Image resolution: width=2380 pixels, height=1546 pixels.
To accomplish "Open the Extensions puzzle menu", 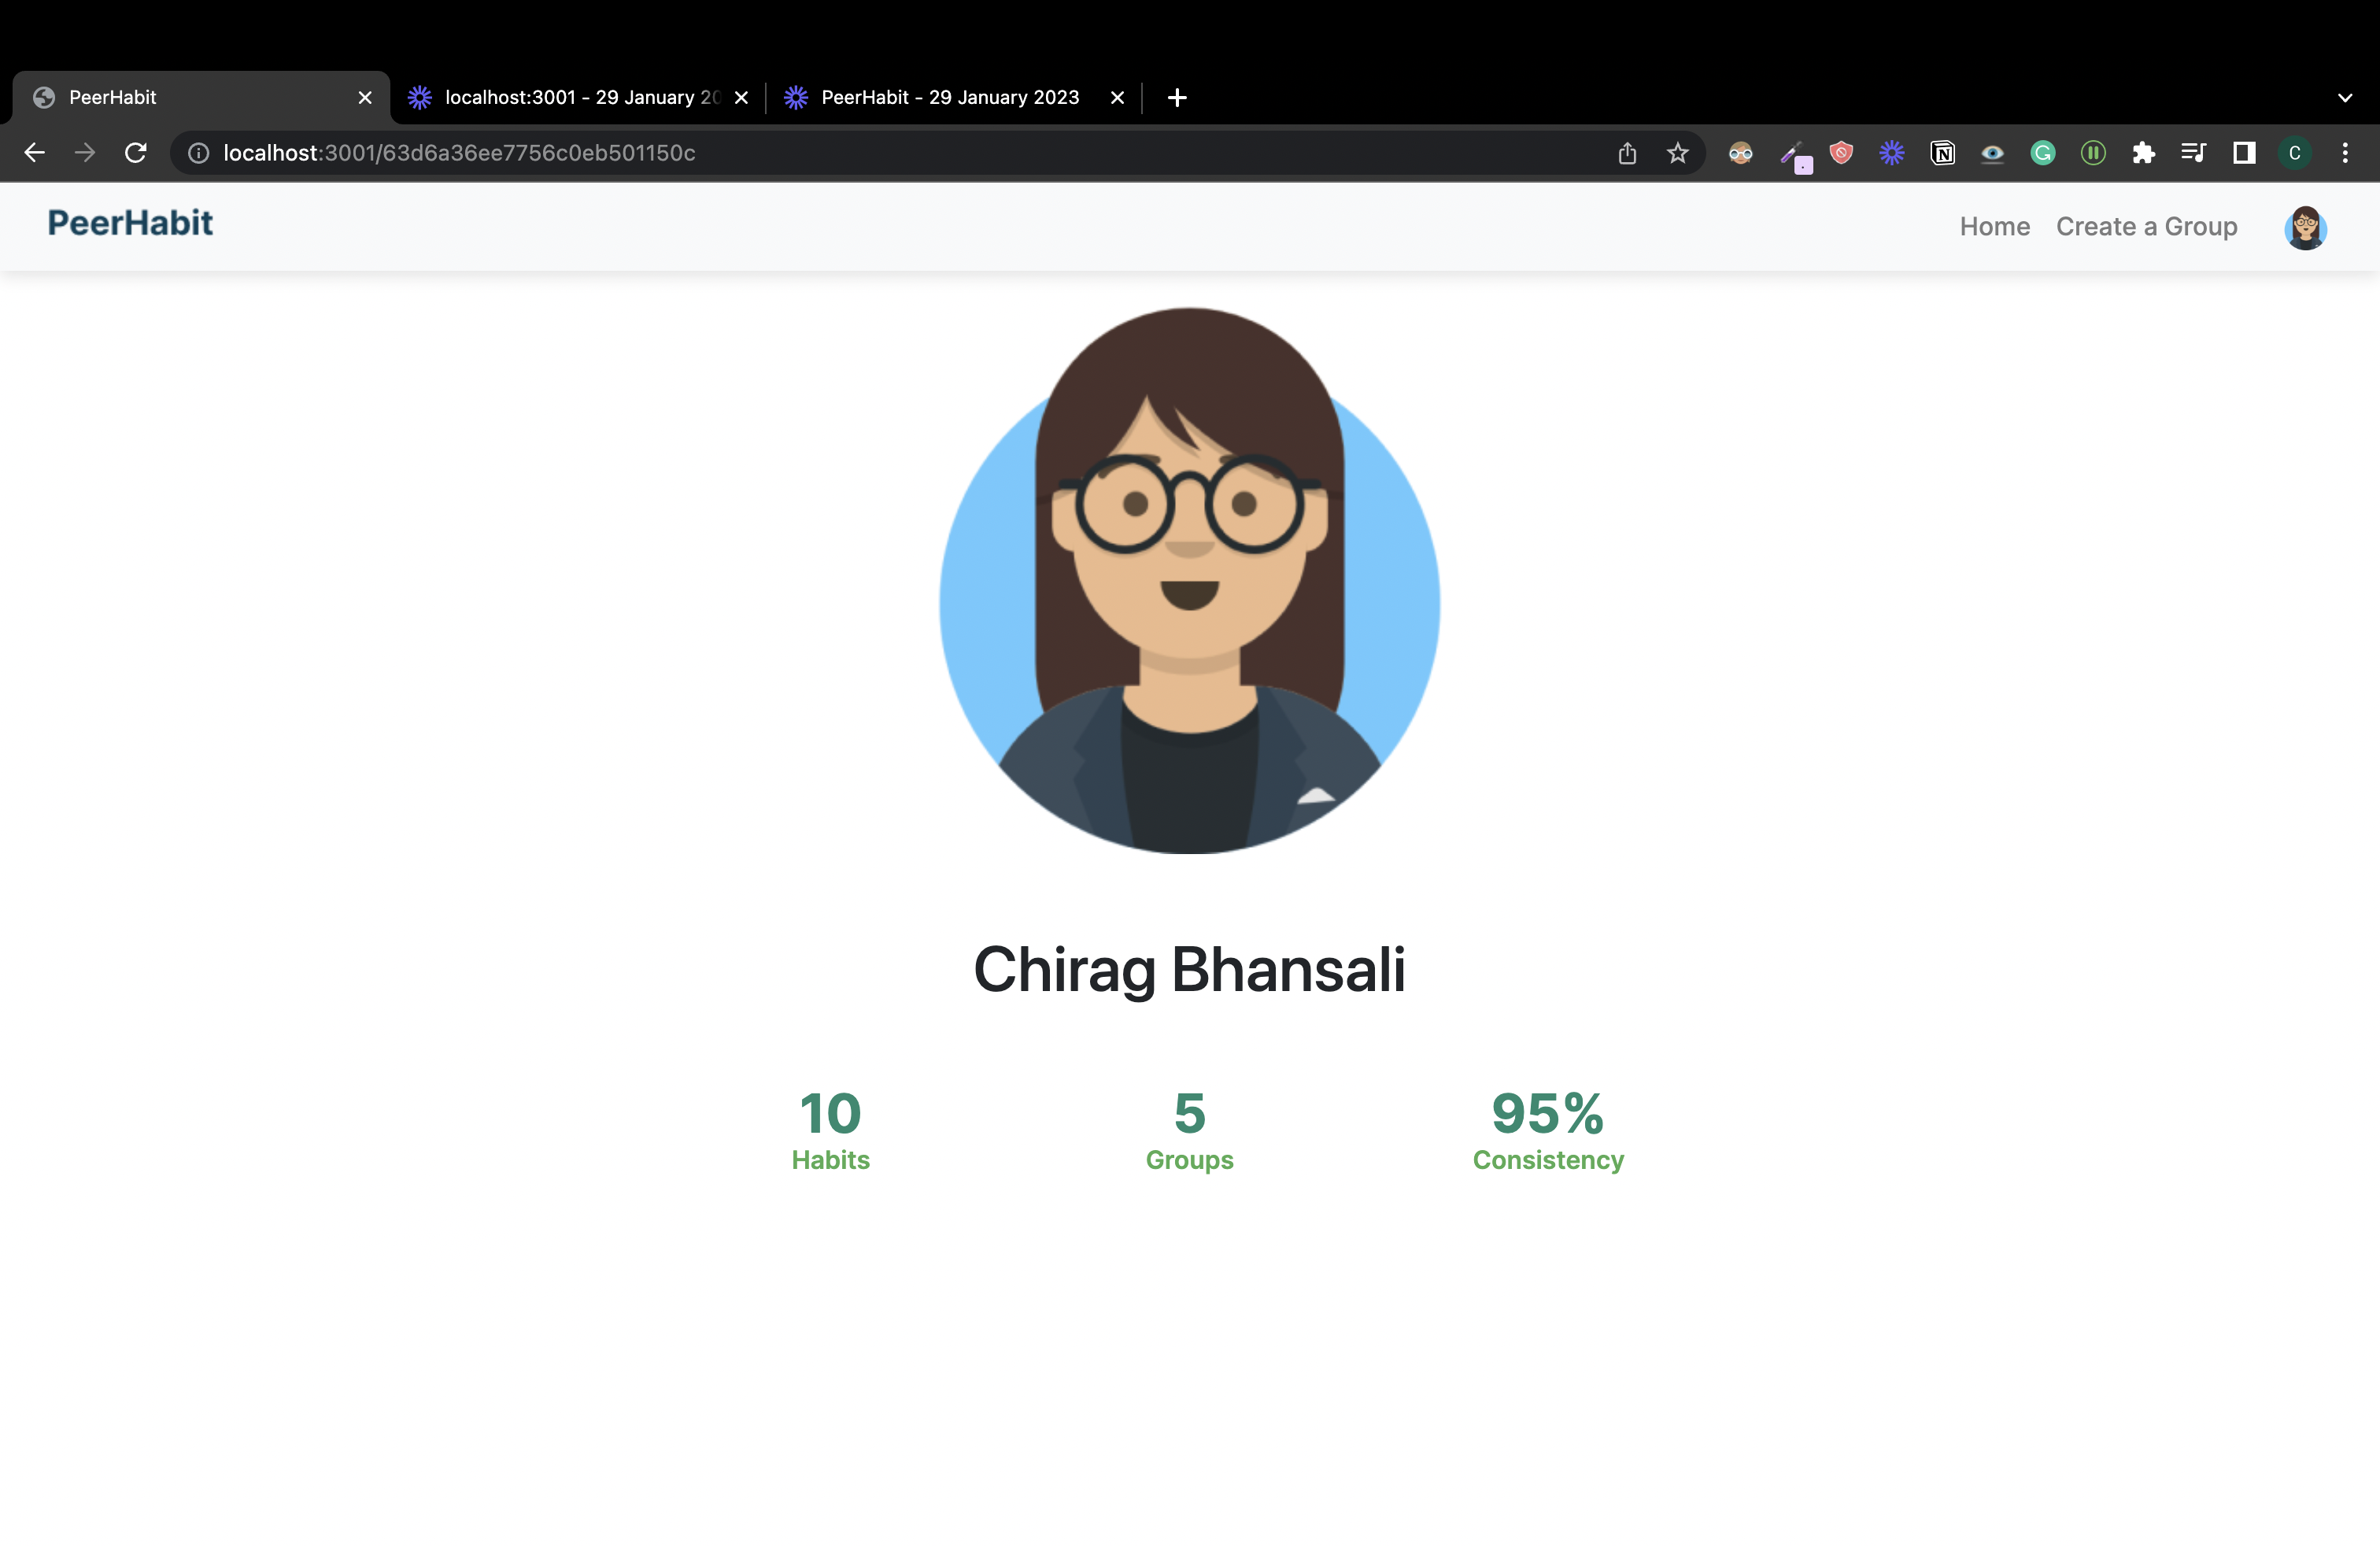I will pos(2143,153).
